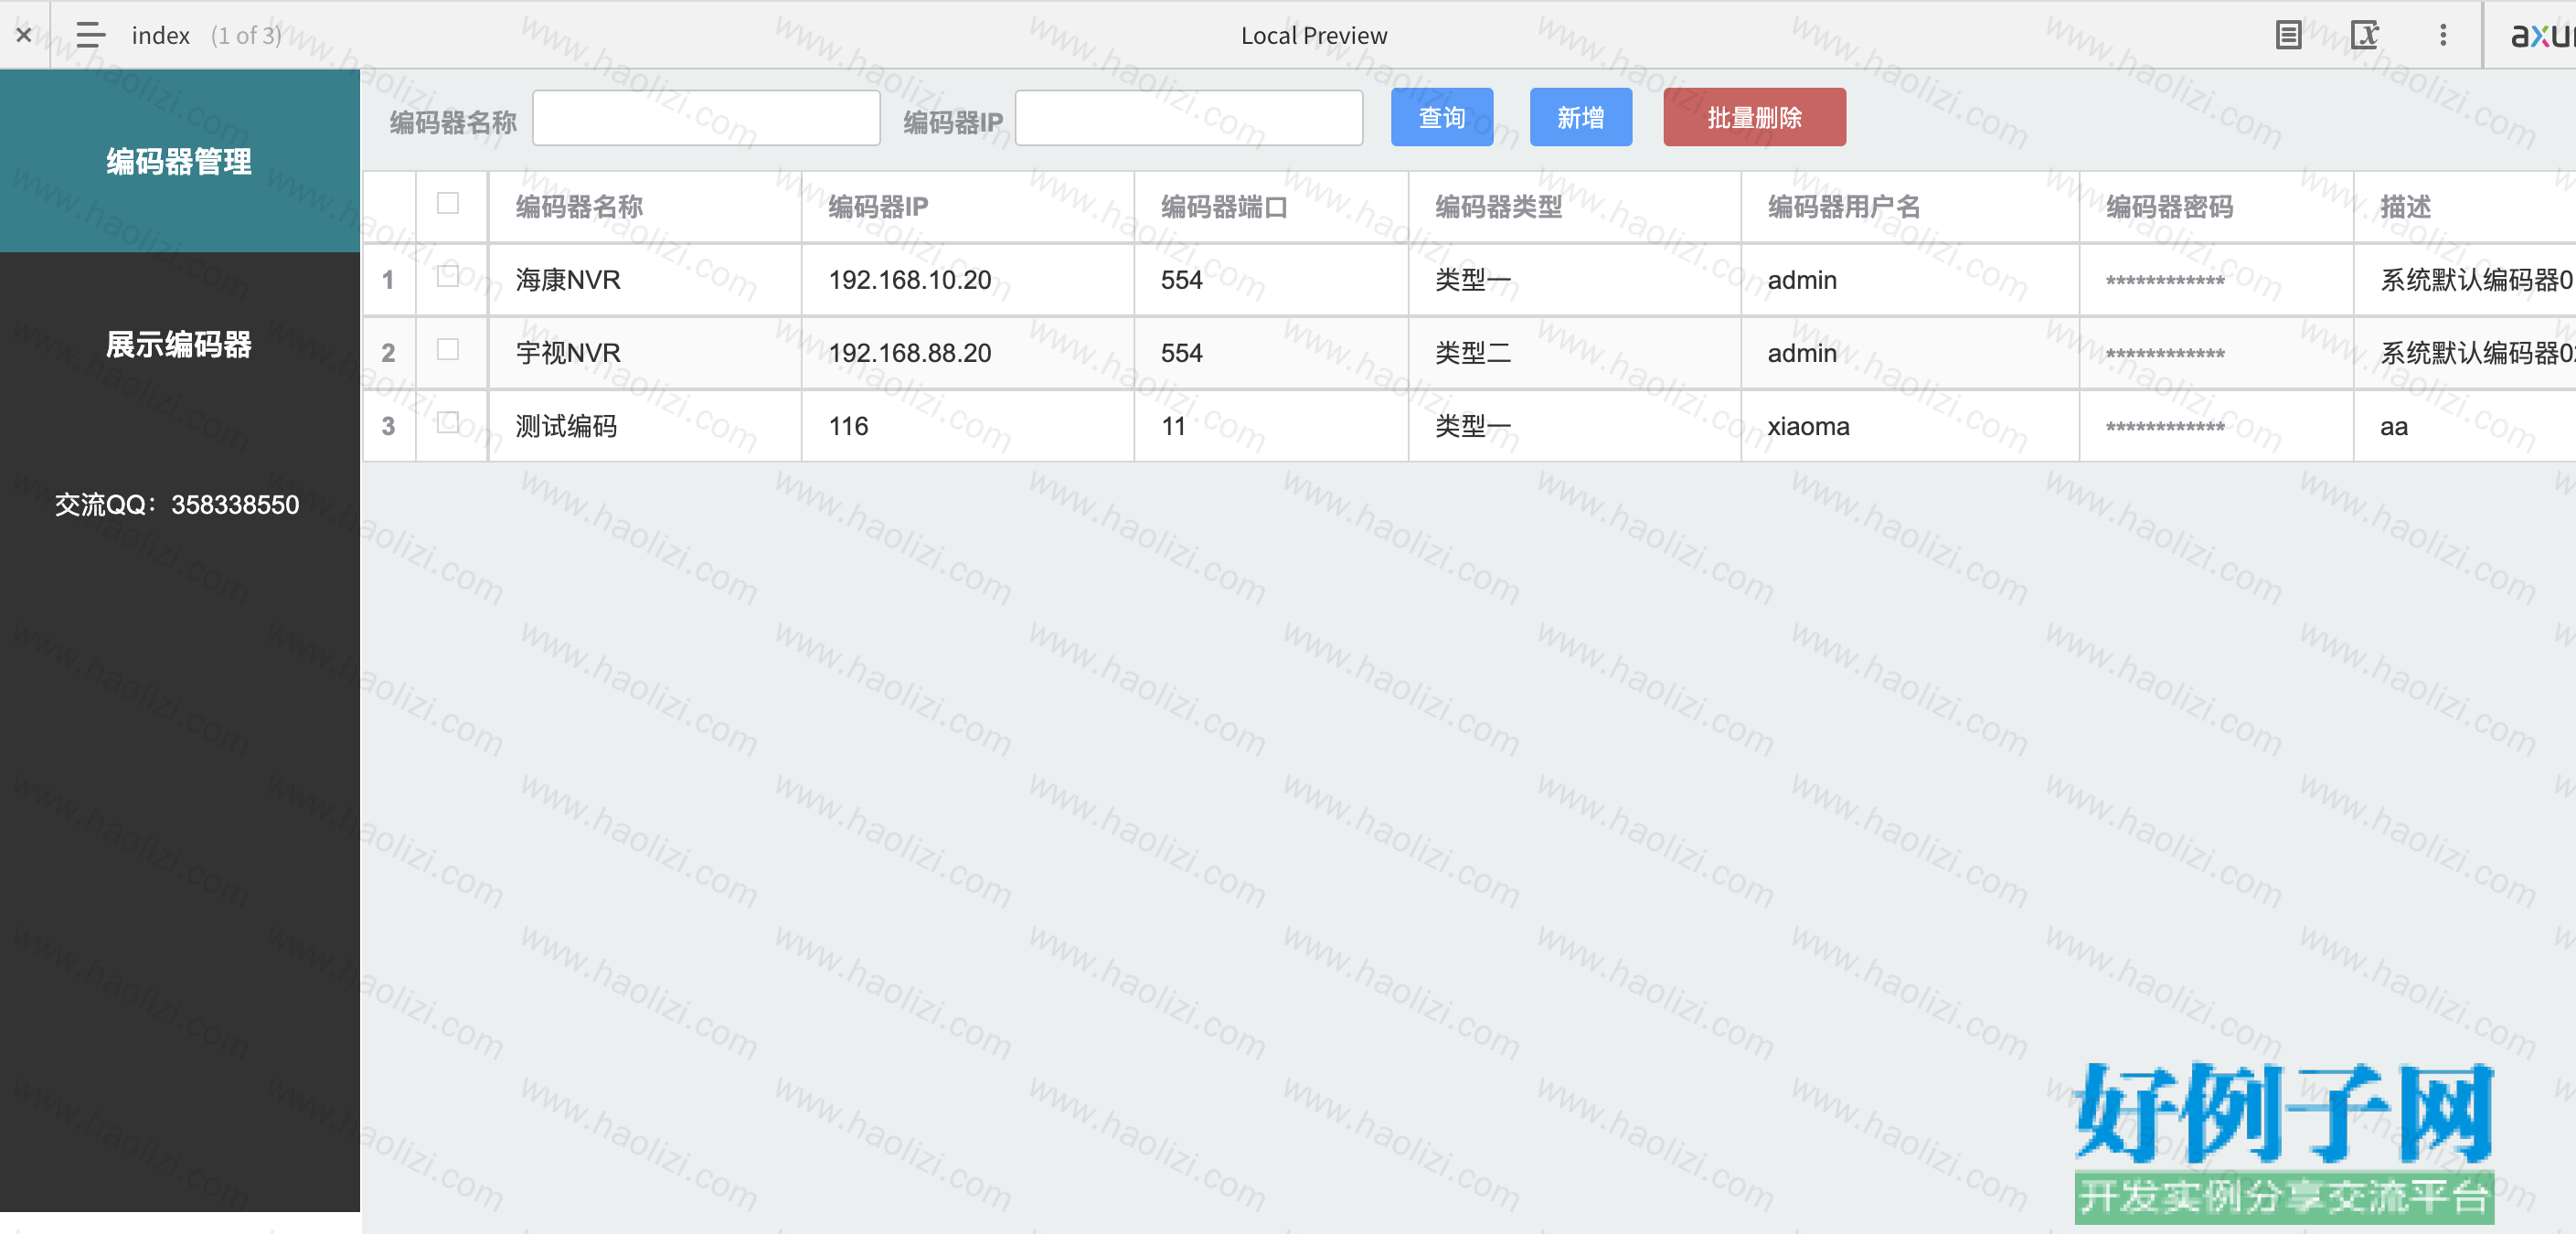The height and width of the screenshot is (1234, 2576).
Task: Click the 新增 add button
Action: pyautogui.click(x=1581, y=117)
